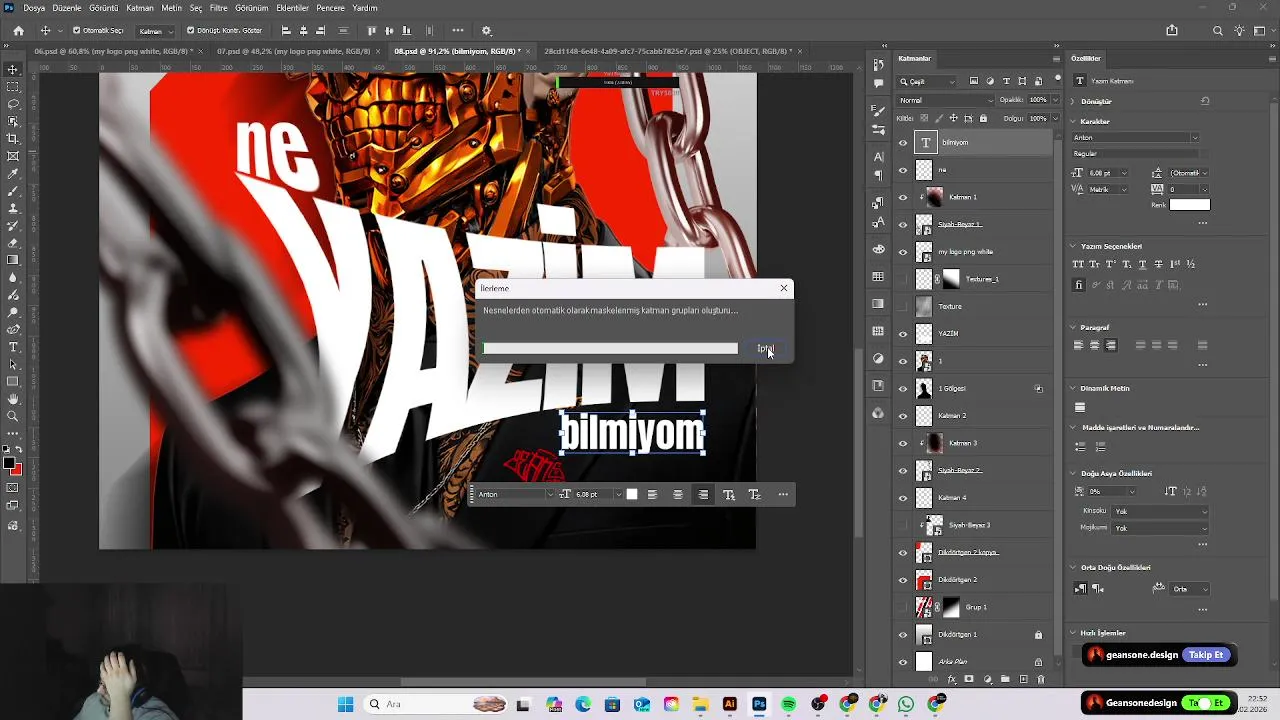Click the create new layer icon
This screenshot has height=720, width=1280.
click(1023, 679)
